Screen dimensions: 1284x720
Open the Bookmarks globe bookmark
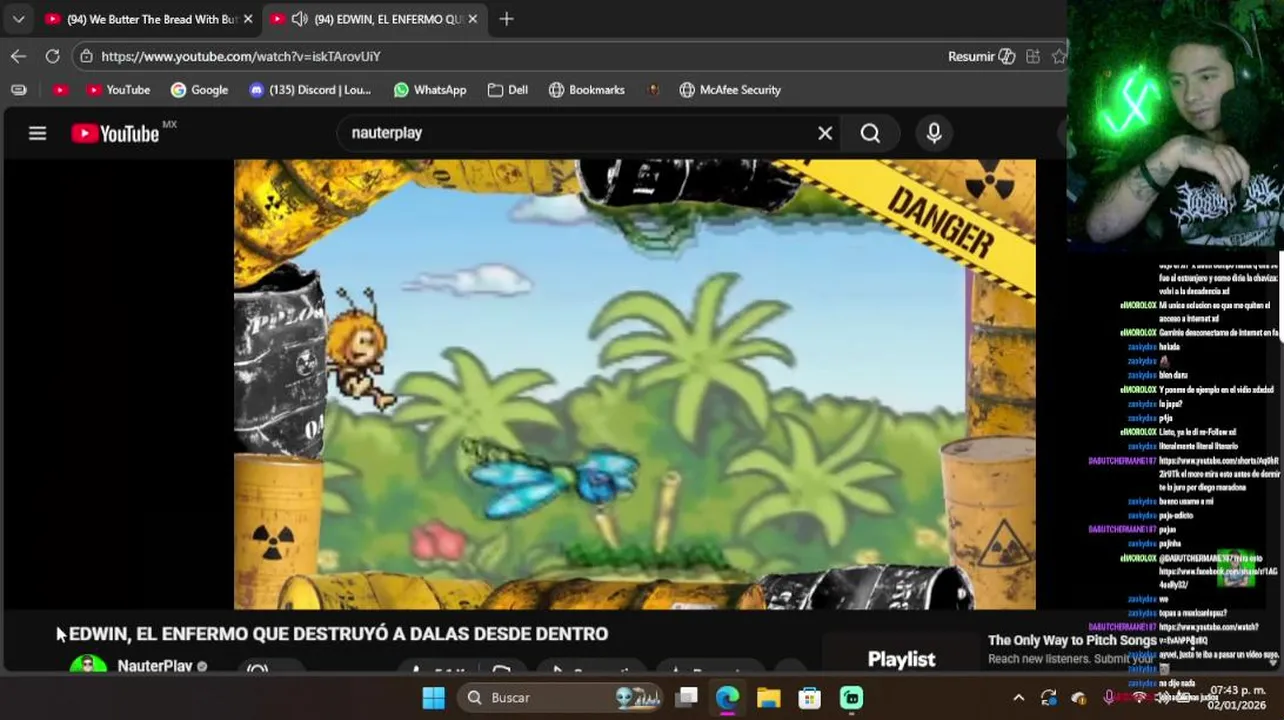pyautogui.click(x=587, y=90)
